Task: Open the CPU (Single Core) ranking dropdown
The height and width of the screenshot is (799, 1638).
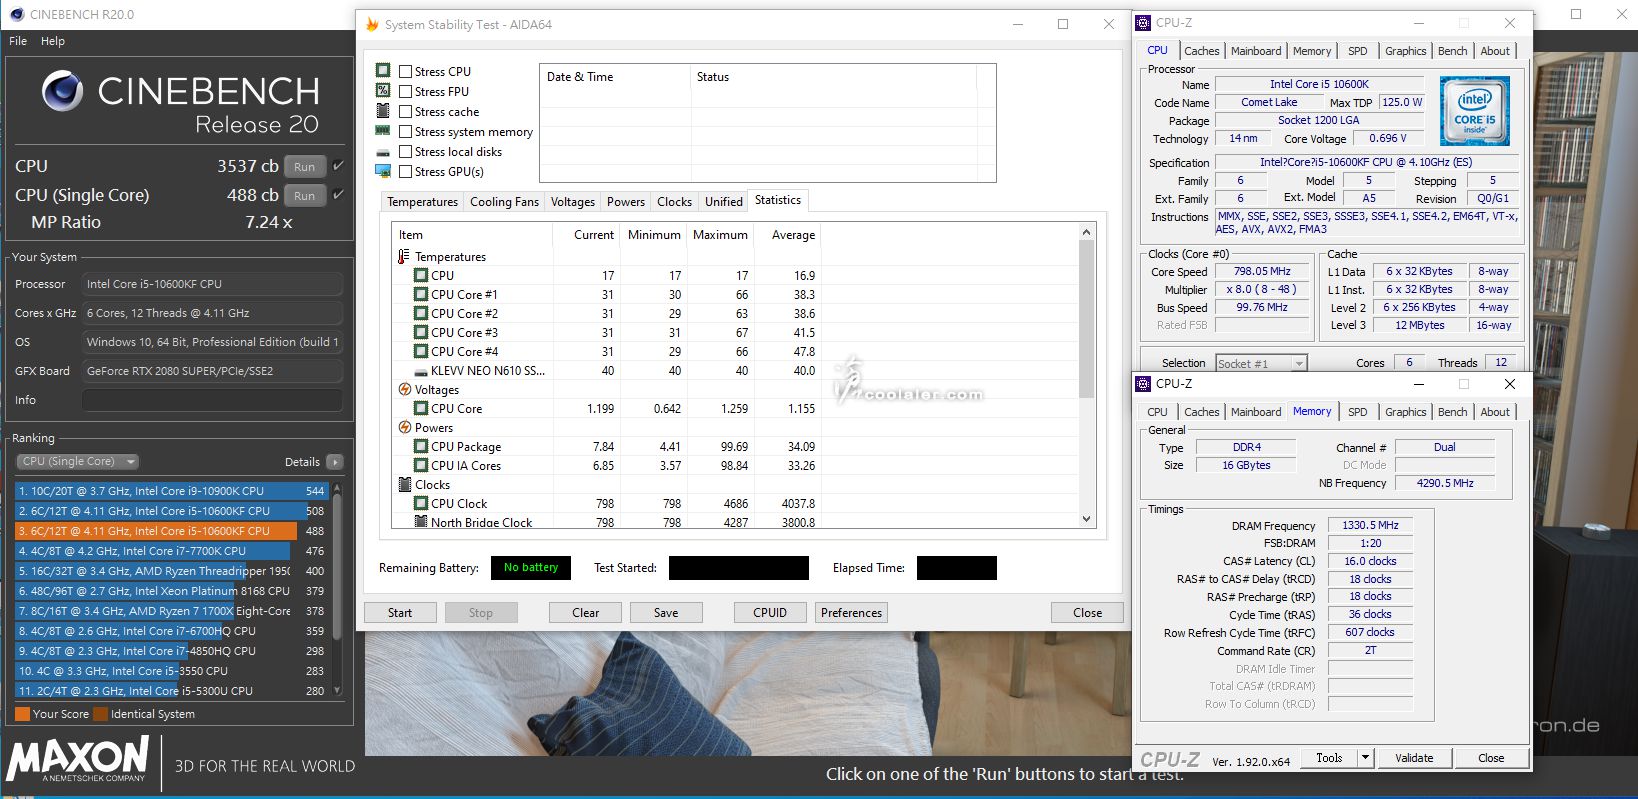Action: (78, 462)
